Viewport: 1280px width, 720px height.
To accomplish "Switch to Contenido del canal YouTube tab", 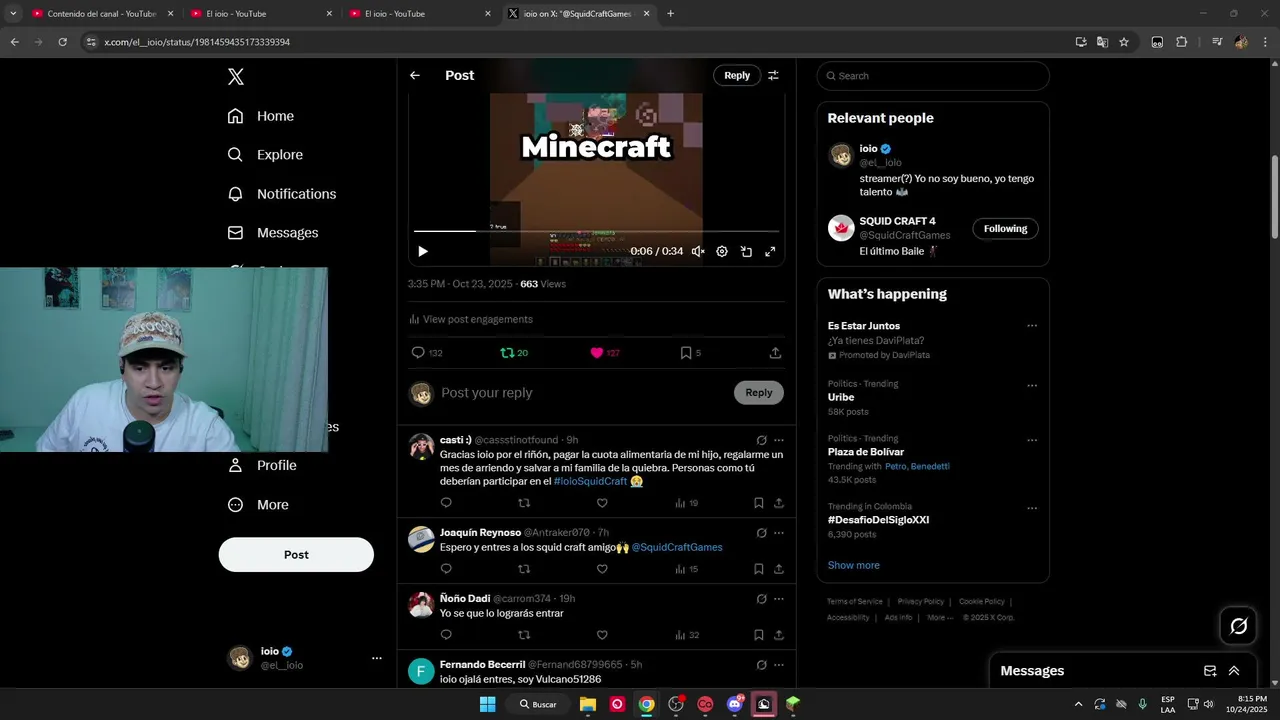I will tap(100, 14).
